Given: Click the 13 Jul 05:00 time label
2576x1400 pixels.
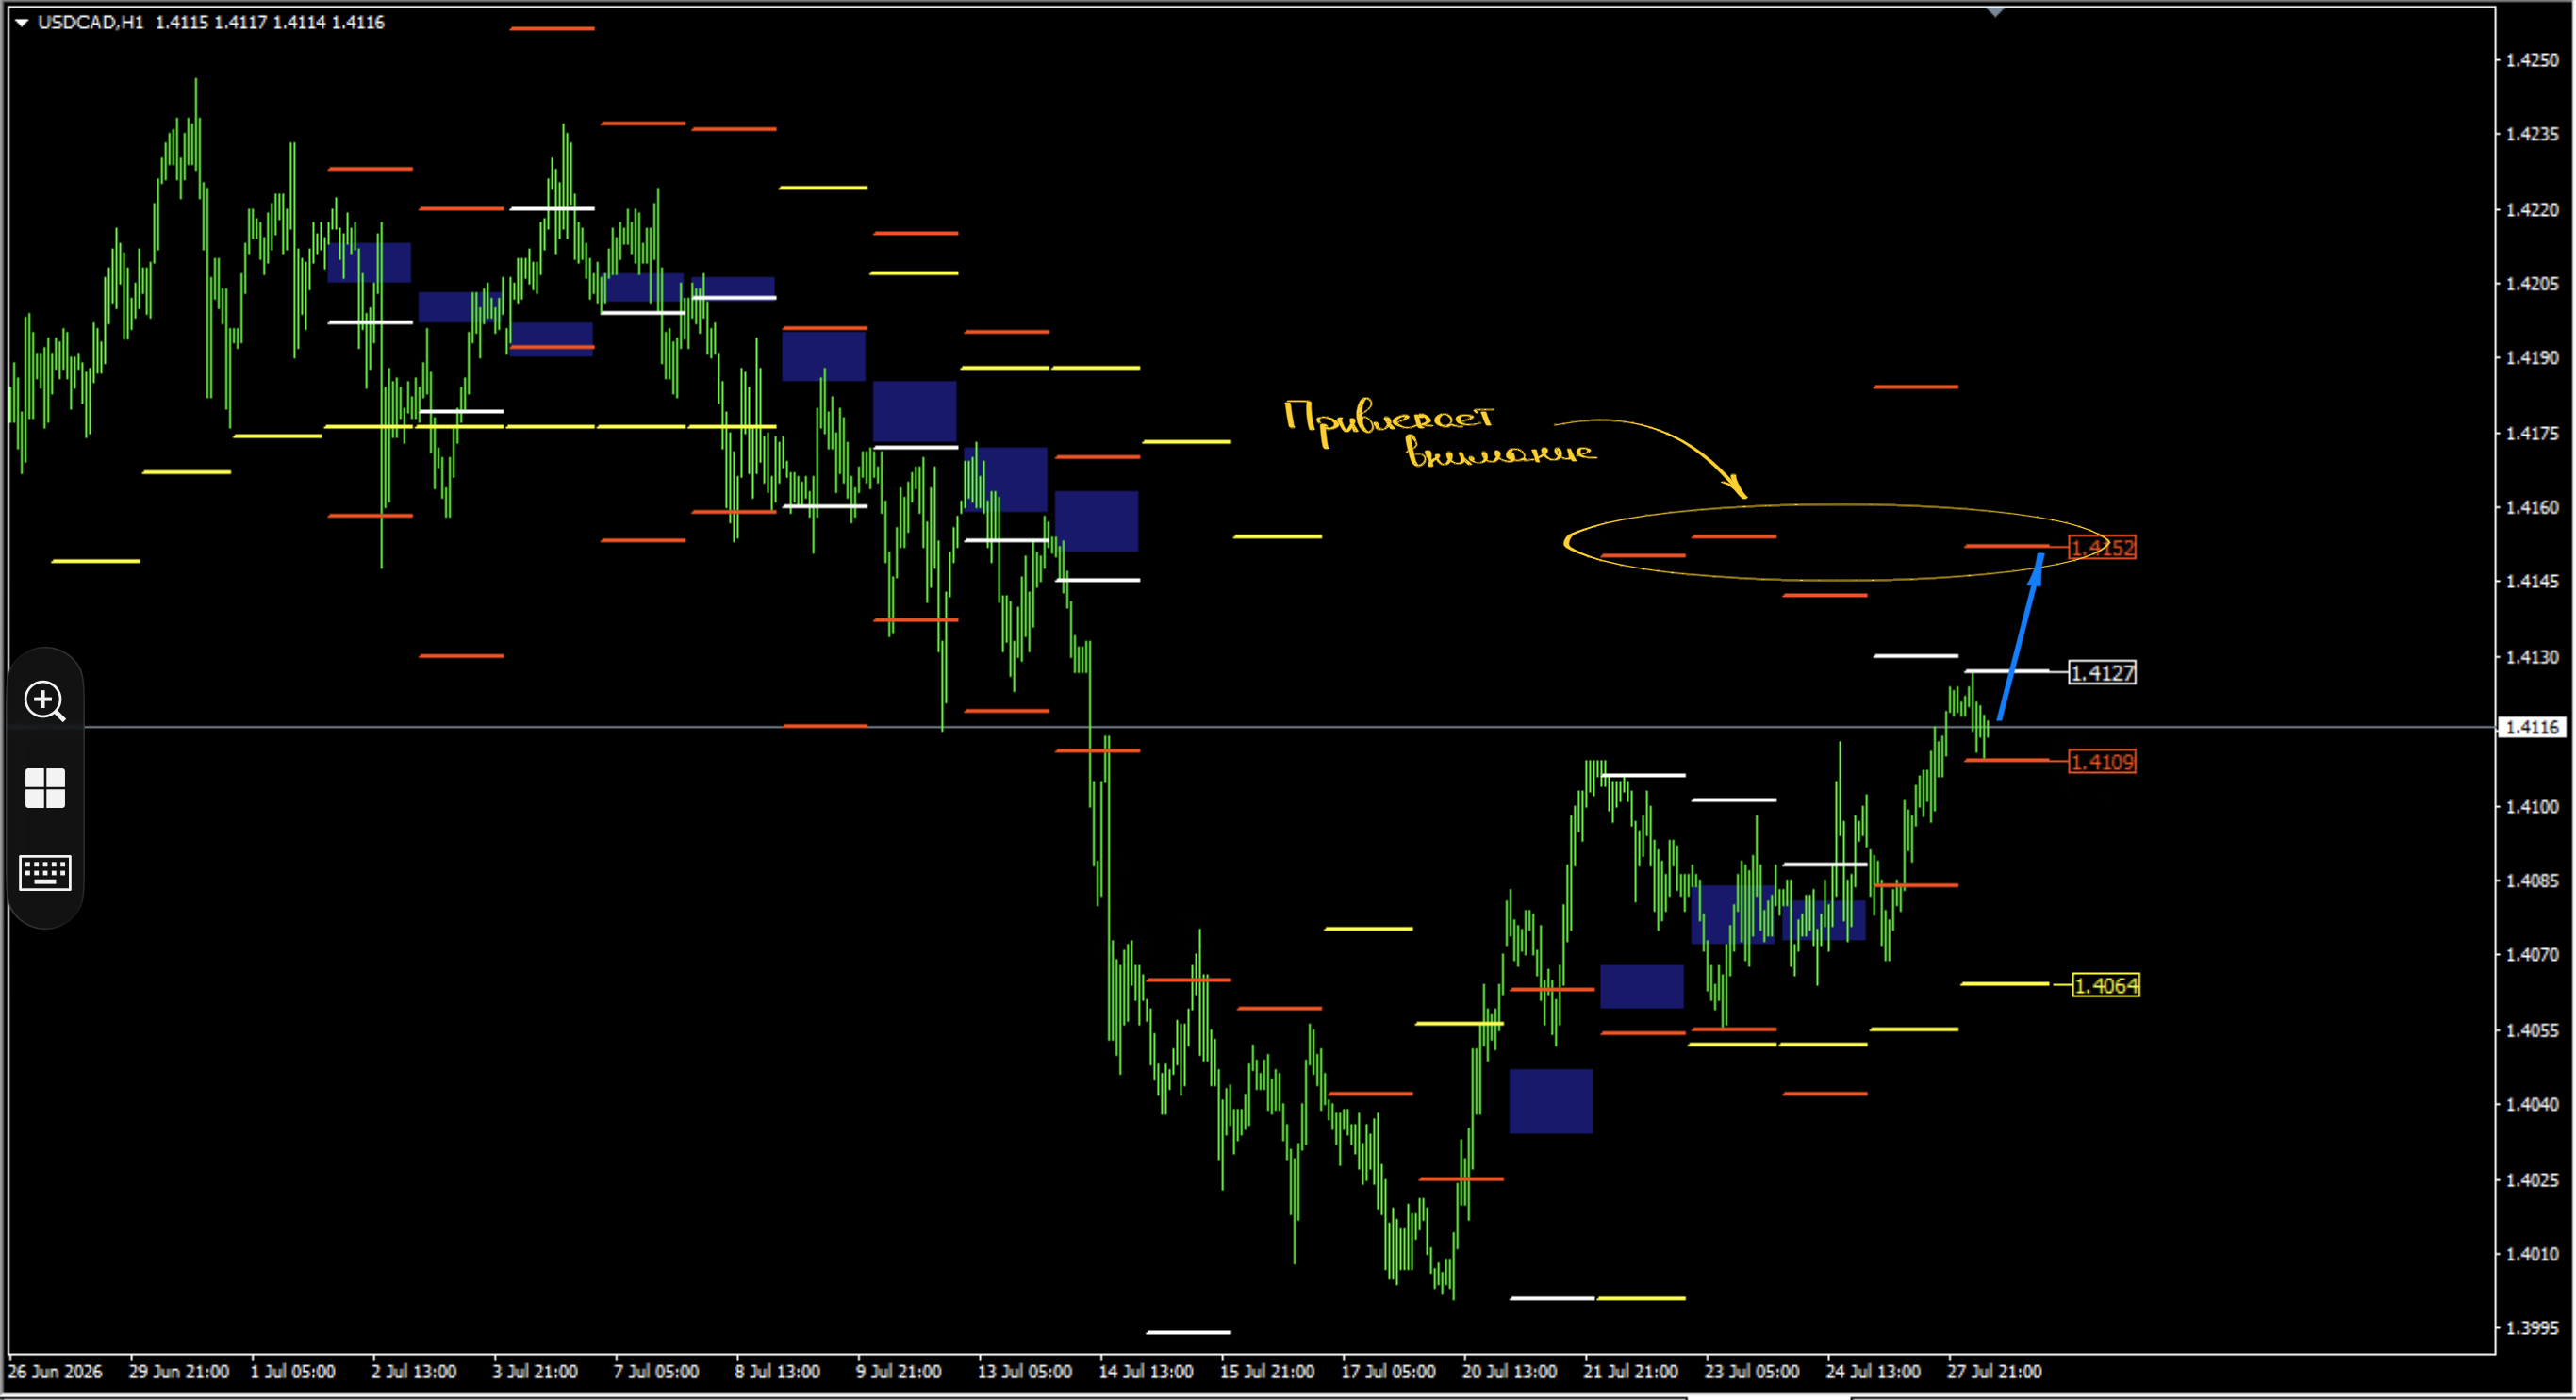Looking at the screenshot, I should click(x=1024, y=1371).
